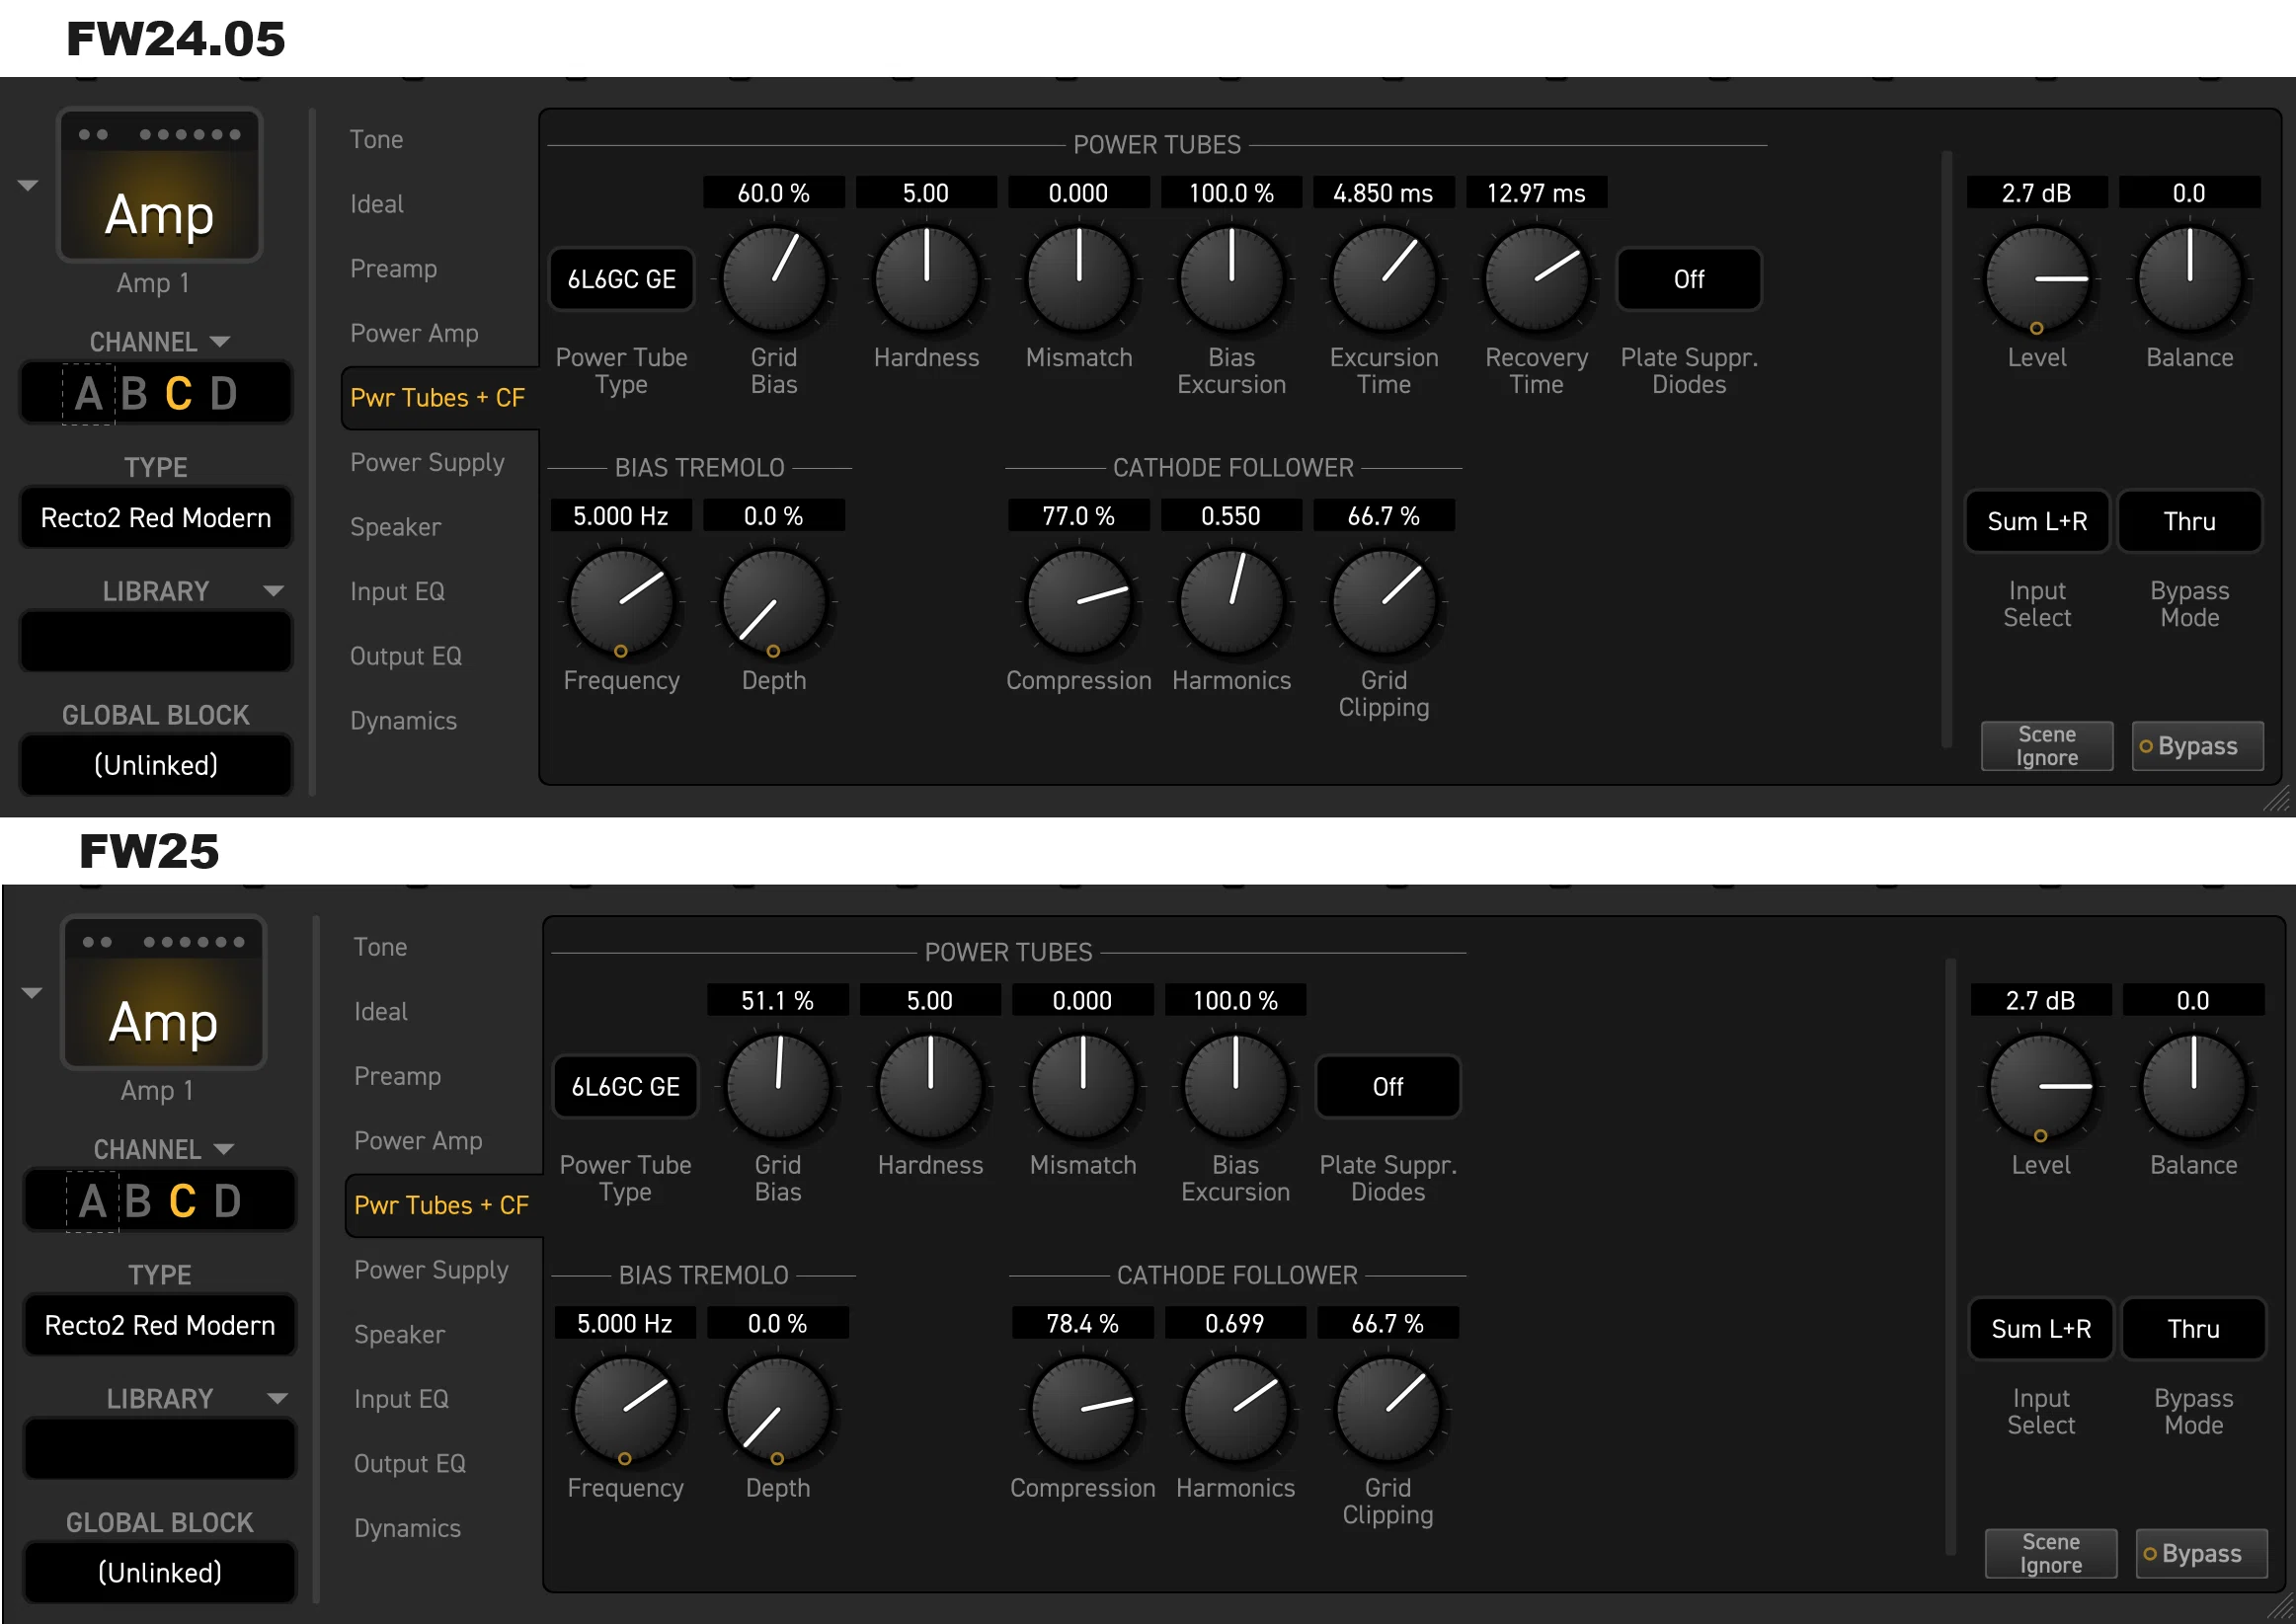Open Dynamics page in FW24.05
Viewport: 2296px width, 1624px height.
click(x=403, y=720)
